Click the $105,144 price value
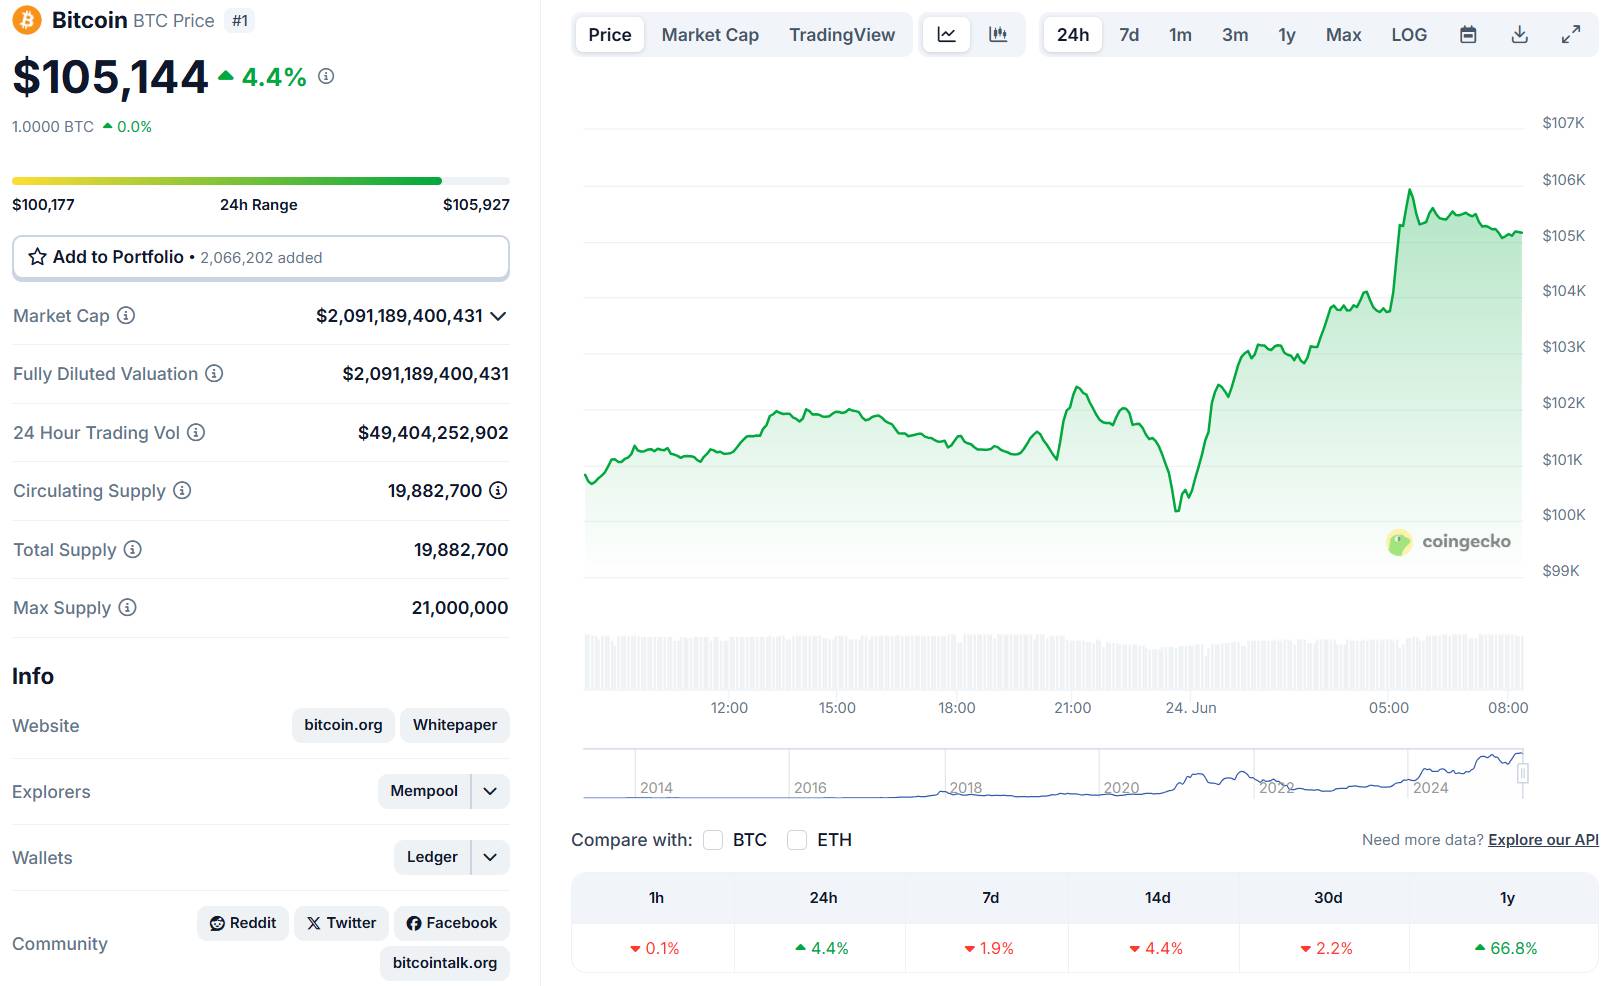 tap(110, 77)
